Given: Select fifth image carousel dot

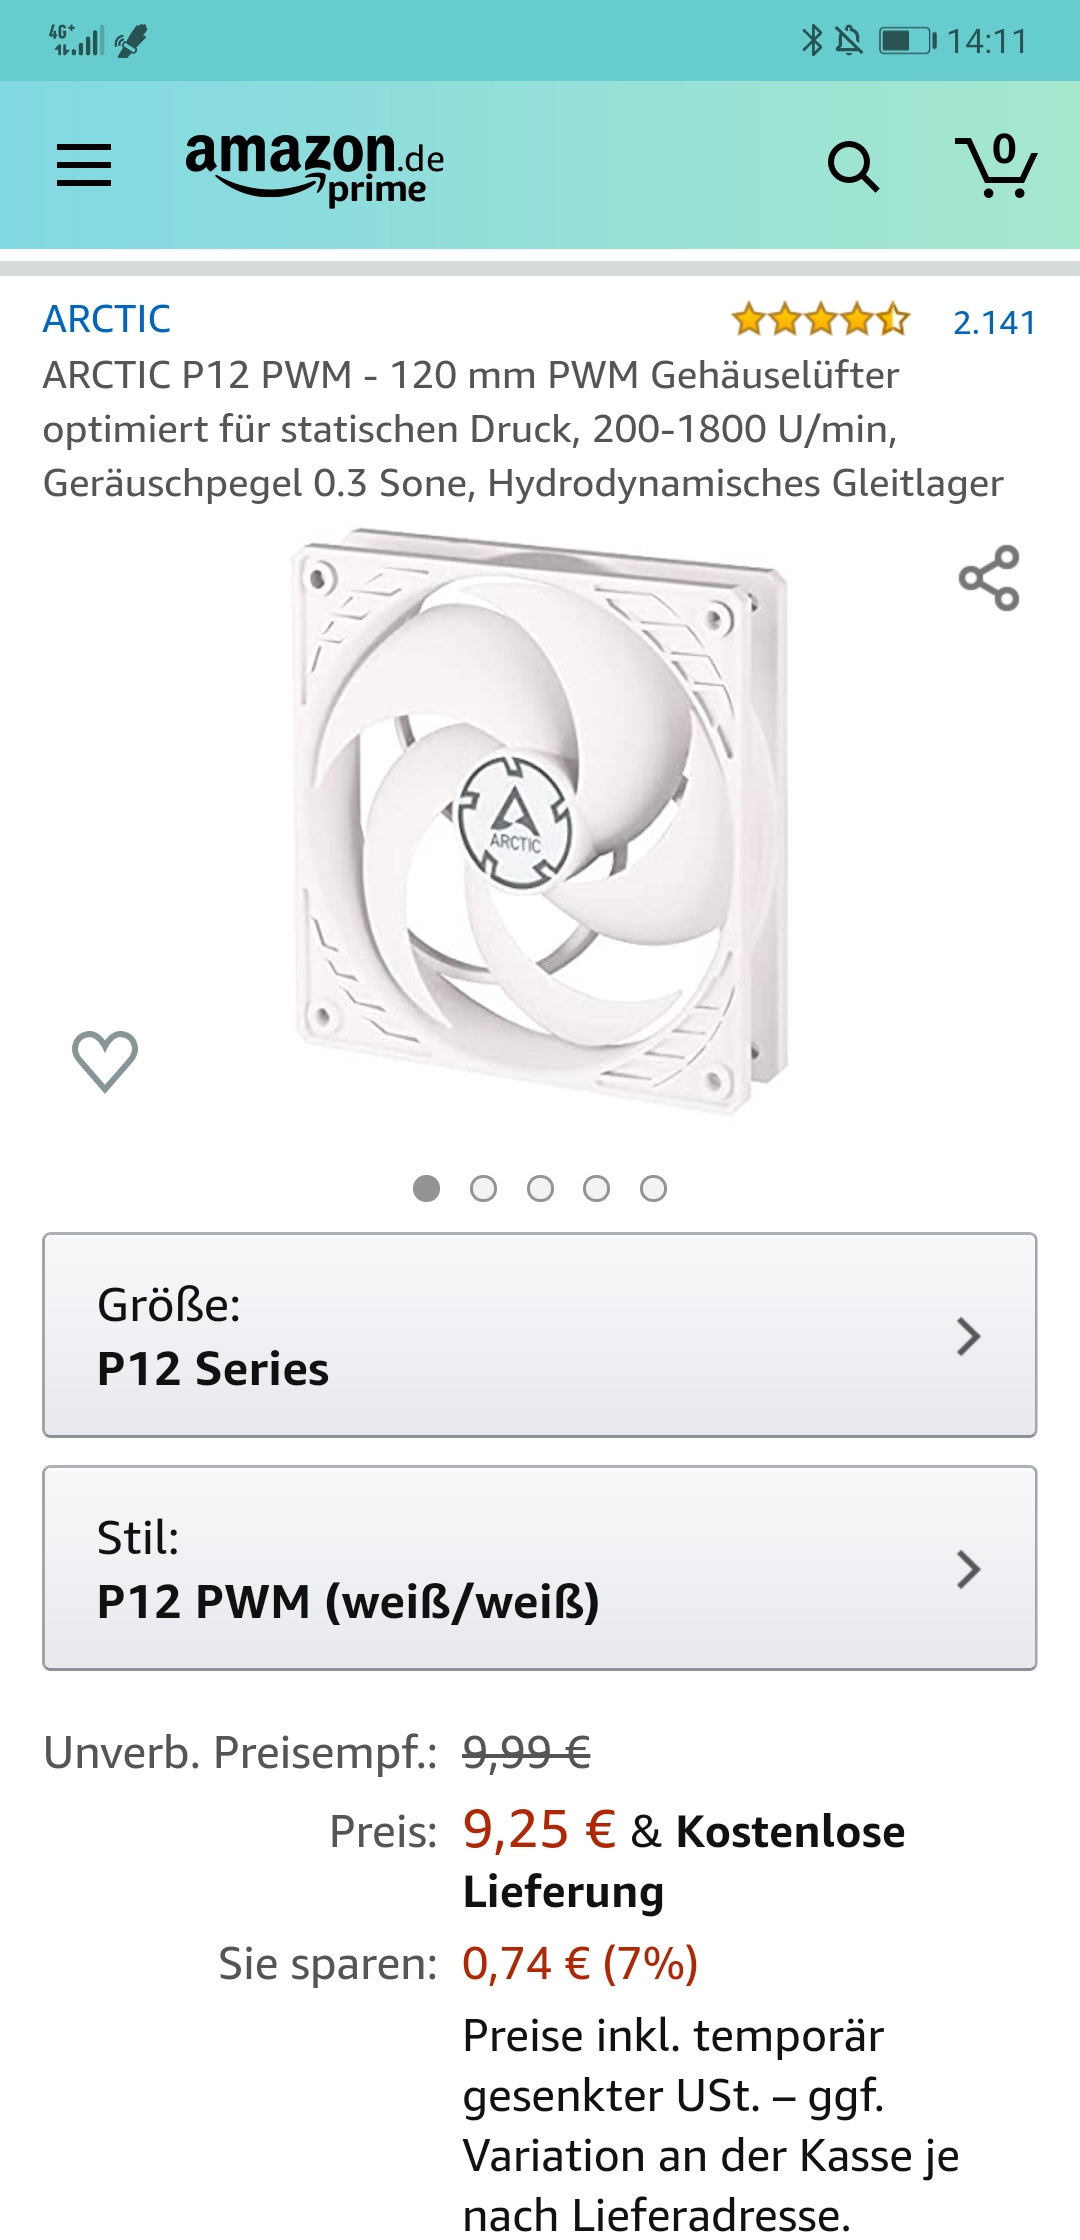Looking at the screenshot, I should pos(653,1188).
